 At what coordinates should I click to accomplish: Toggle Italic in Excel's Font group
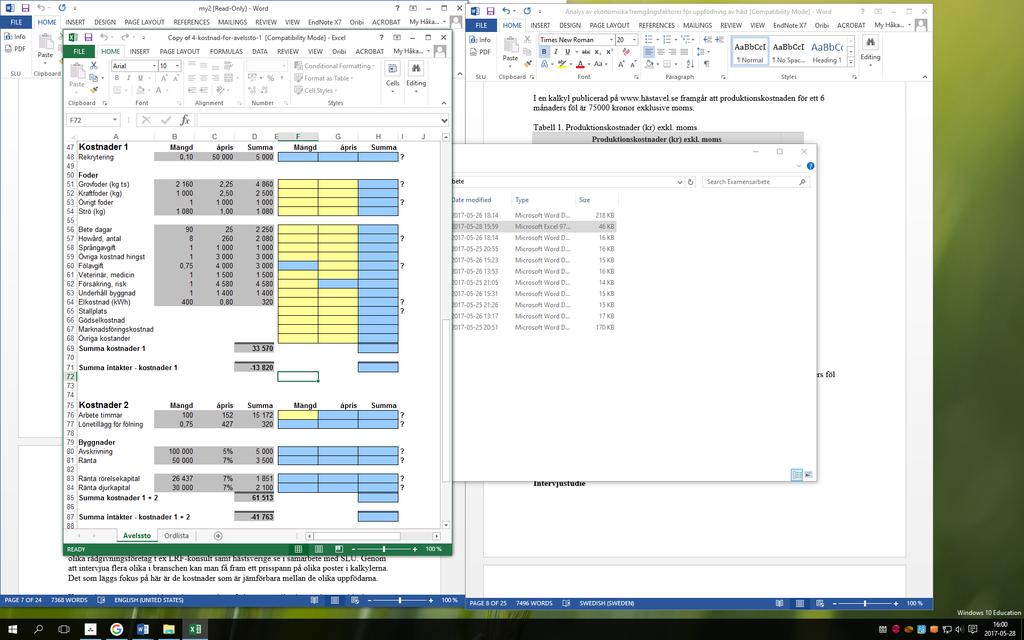coord(128,78)
